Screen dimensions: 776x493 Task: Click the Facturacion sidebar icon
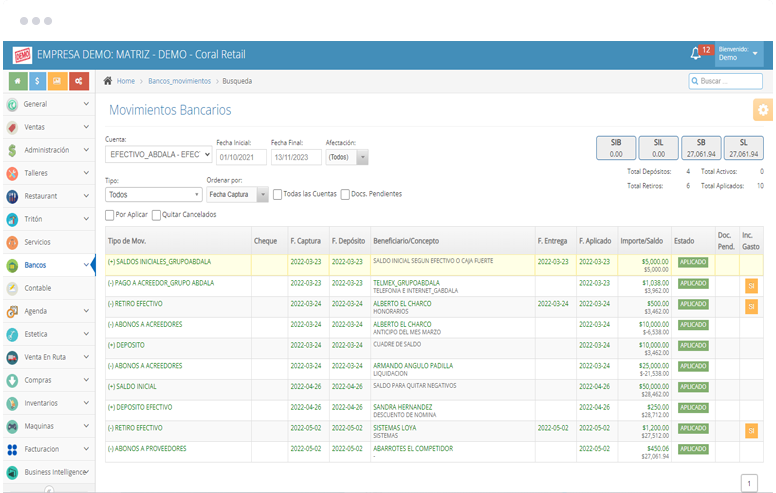tap(12, 449)
